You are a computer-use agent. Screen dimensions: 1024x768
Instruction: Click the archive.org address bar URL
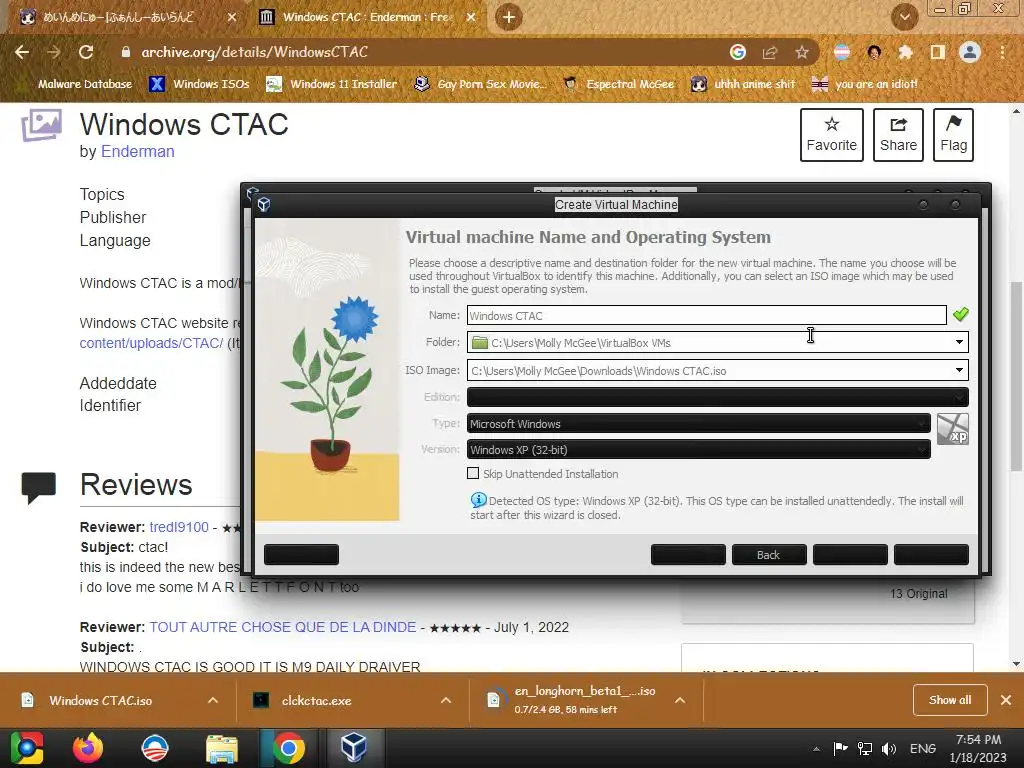pyautogui.click(x=255, y=52)
